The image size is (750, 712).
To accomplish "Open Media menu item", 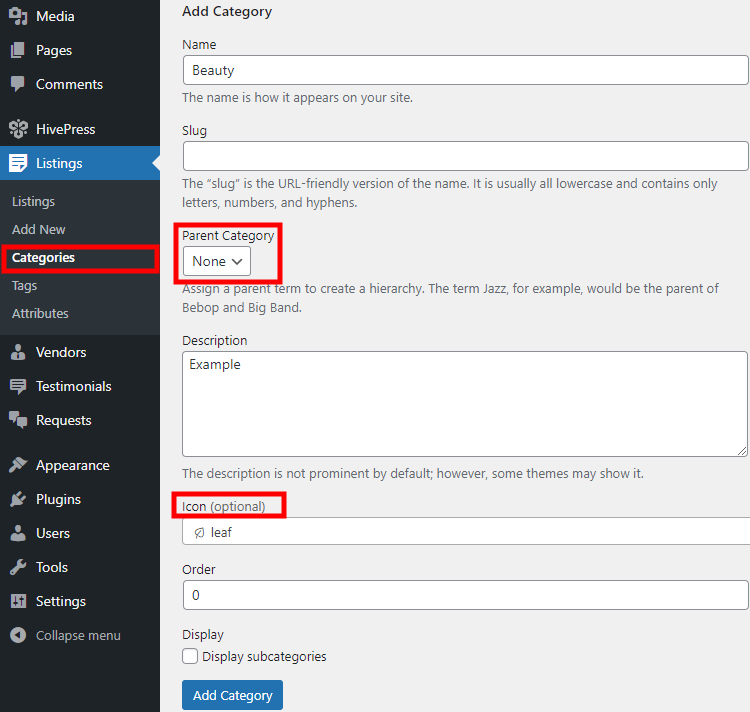I will (x=80, y=16).
